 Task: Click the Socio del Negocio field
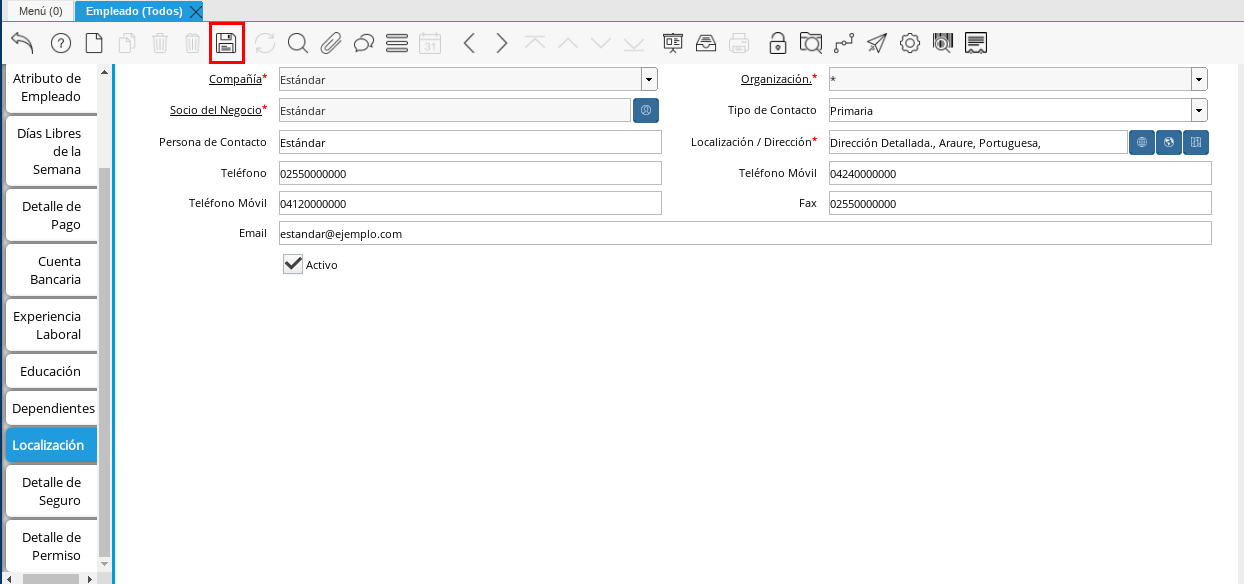(455, 110)
